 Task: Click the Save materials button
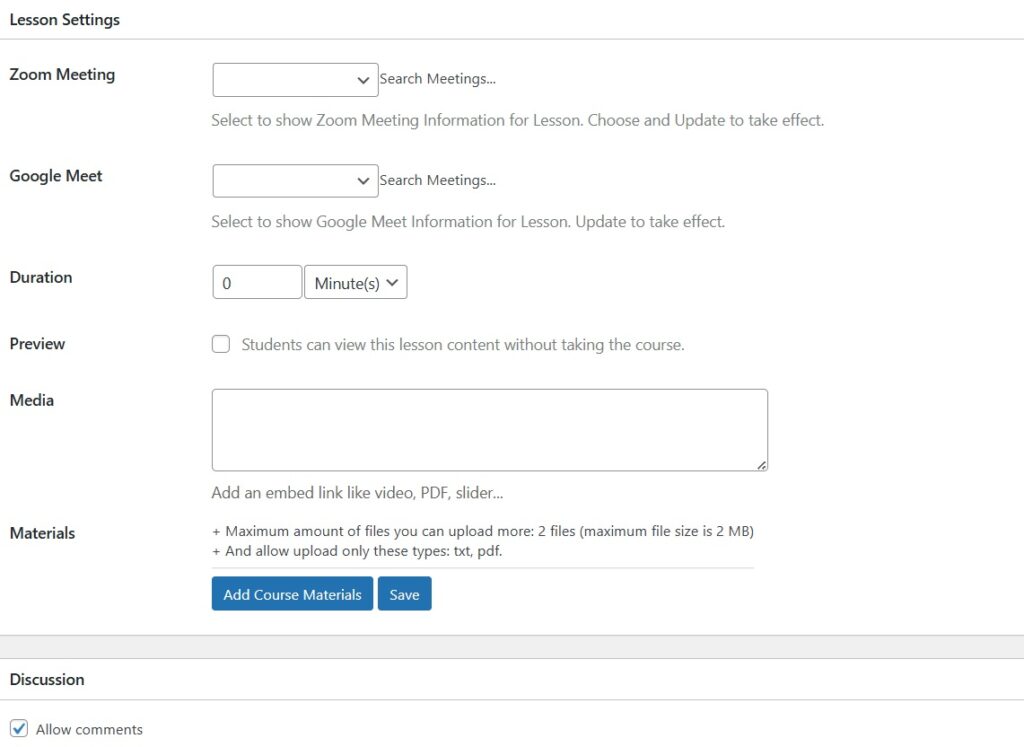[404, 594]
